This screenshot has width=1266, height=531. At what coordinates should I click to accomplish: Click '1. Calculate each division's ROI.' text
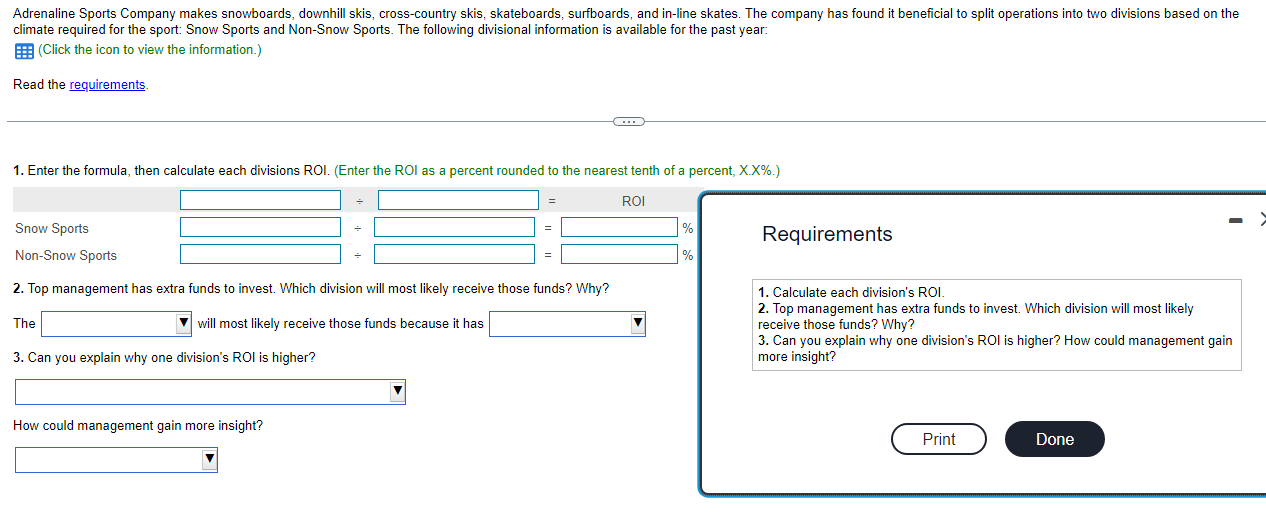[x=851, y=293]
